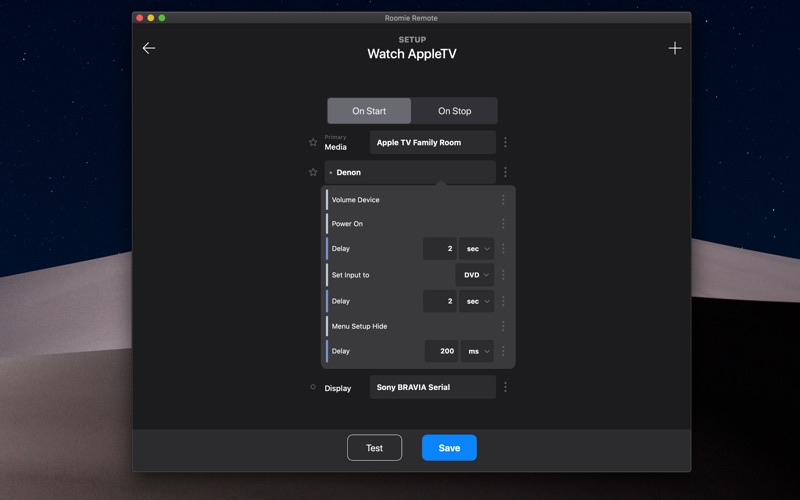Image resolution: width=800 pixels, height=500 pixels.
Task: Select the circle radio beside Display
Action: tap(313, 387)
